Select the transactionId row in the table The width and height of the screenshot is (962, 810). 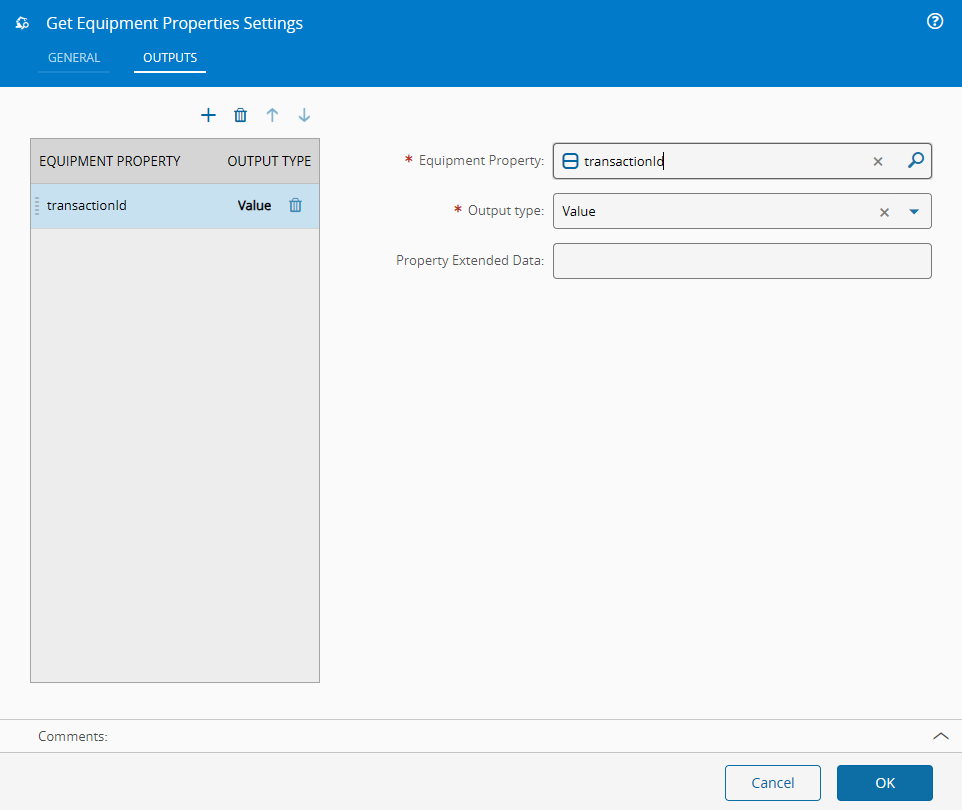click(x=175, y=206)
